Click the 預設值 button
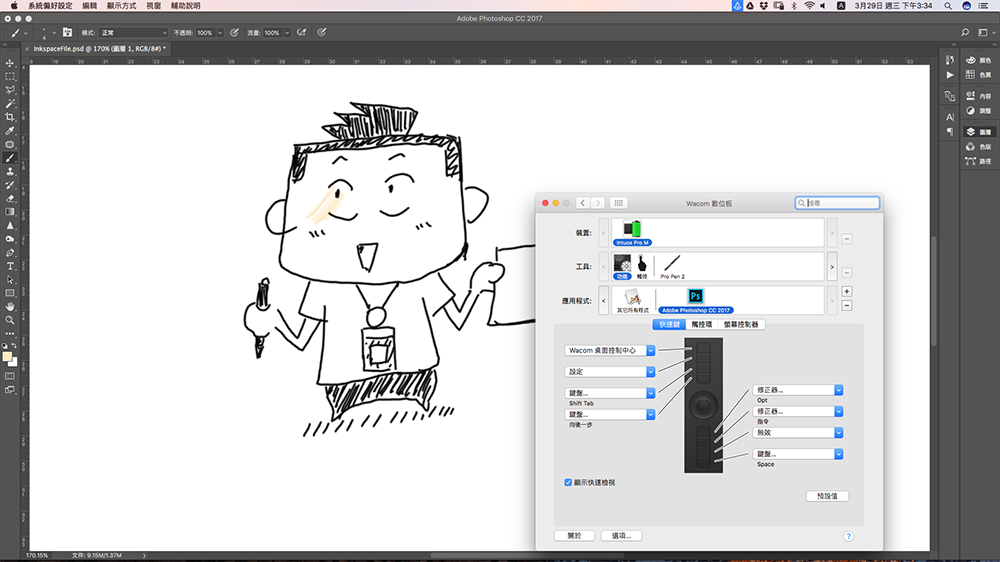Screen dimensions: 1000x562 [x=827, y=496]
